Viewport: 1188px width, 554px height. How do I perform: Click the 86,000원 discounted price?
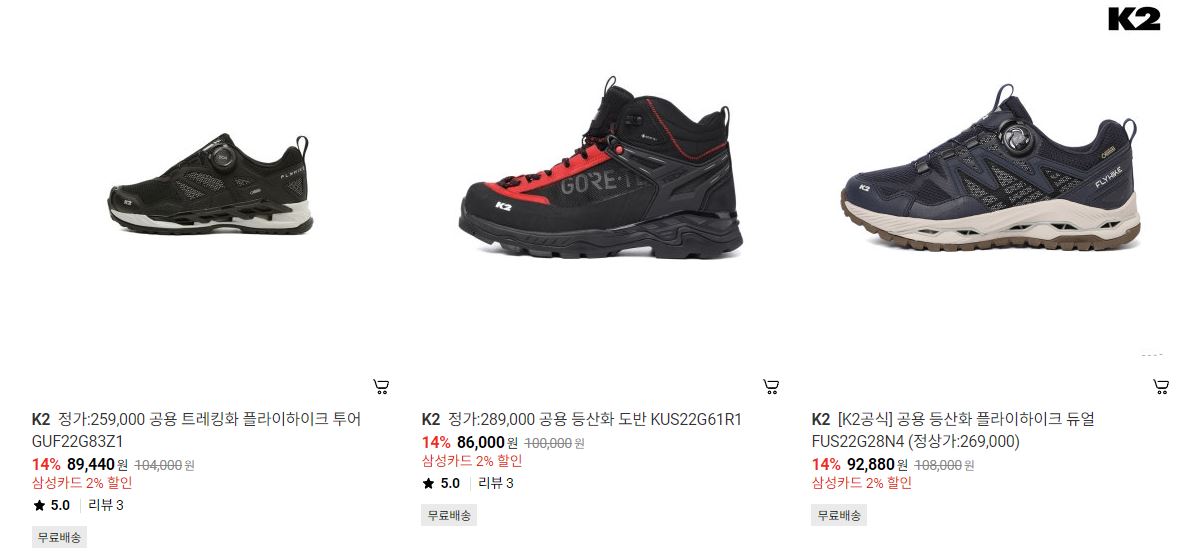[x=487, y=443]
